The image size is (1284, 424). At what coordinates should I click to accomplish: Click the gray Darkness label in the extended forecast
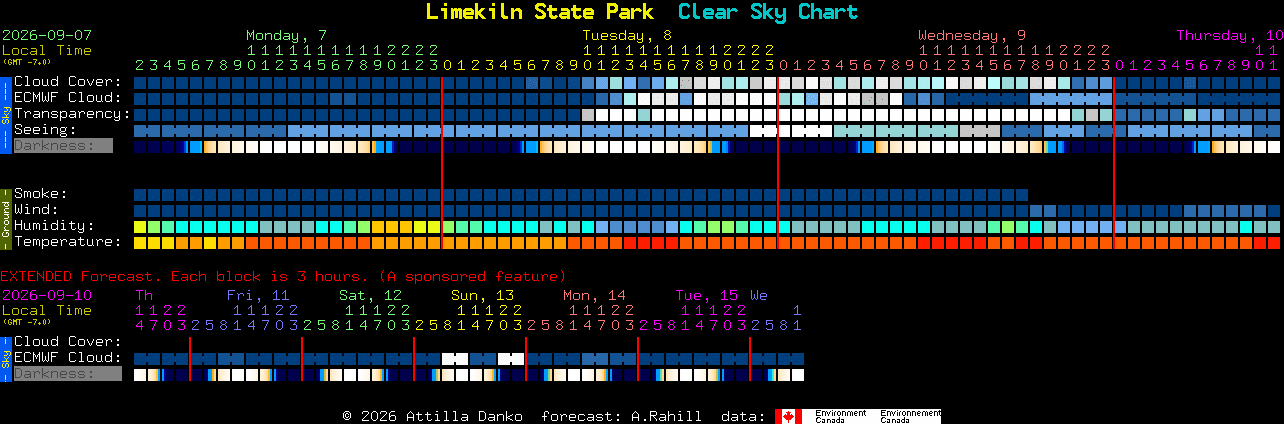click(67, 374)
